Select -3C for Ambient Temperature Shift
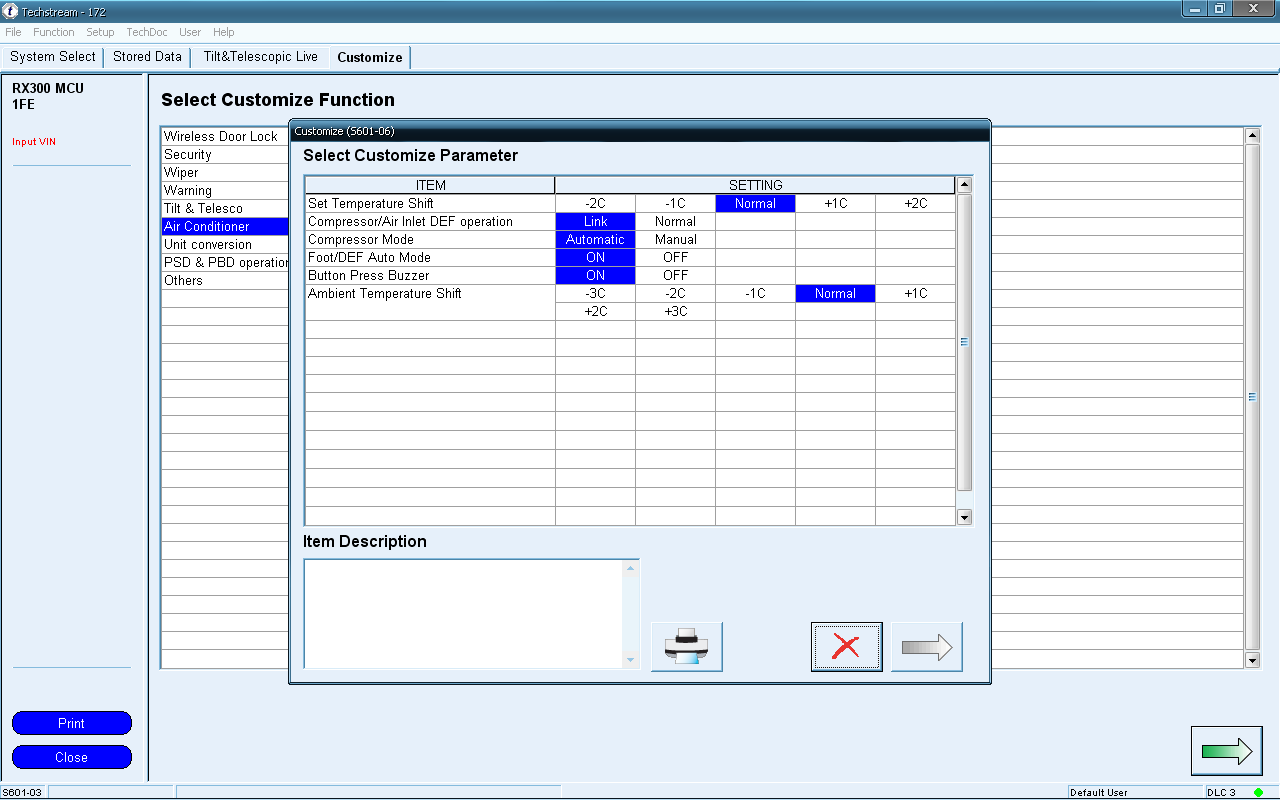Screen dimensions: 1280x800 (x=595, y=294)
